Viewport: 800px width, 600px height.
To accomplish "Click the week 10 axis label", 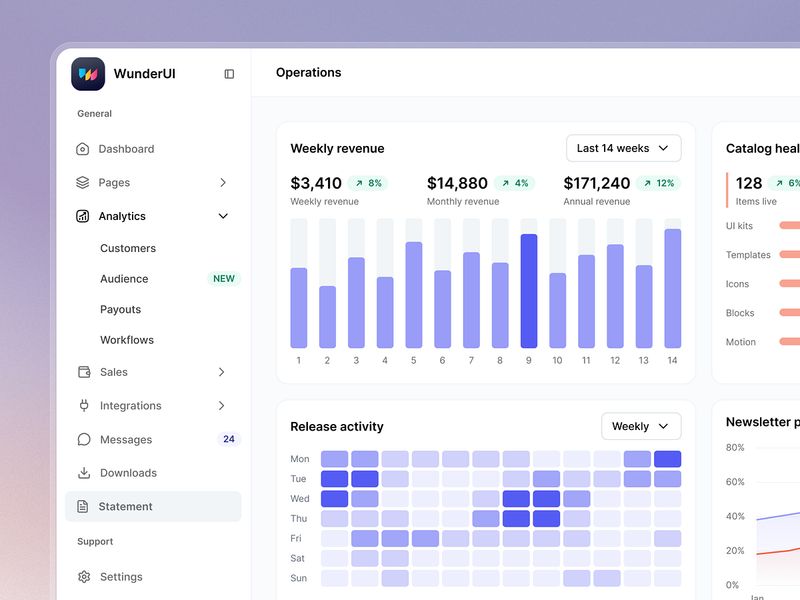I will pos(557,361).
